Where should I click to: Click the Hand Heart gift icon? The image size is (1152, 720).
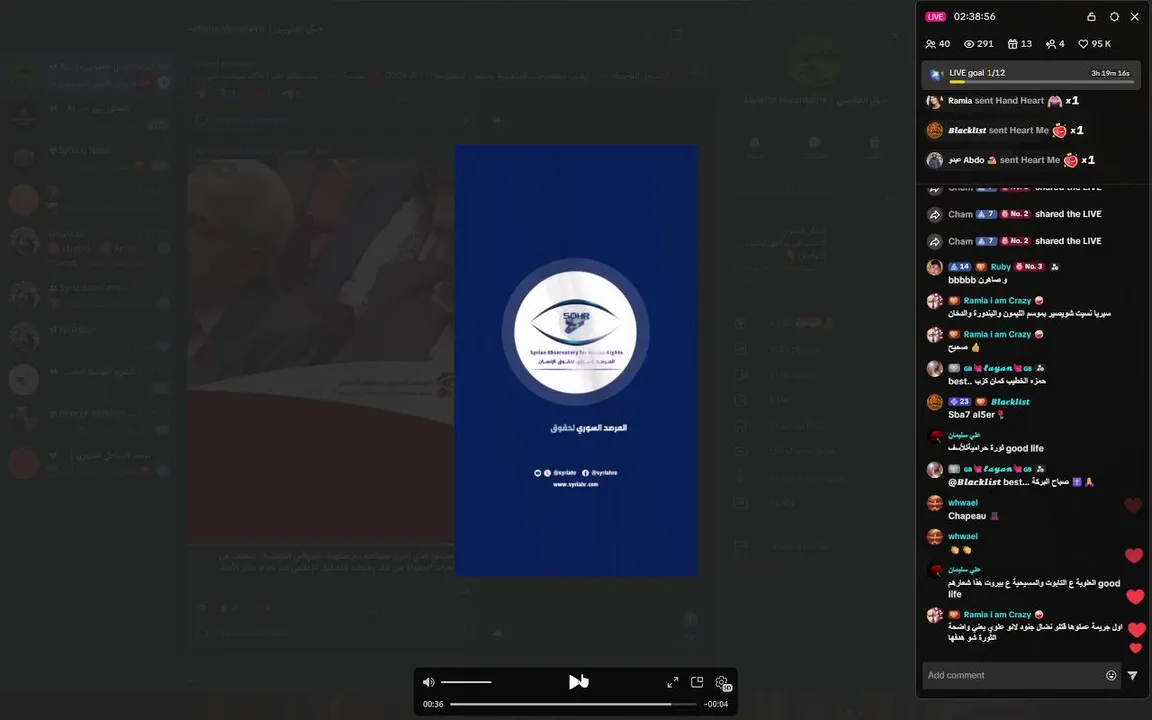tap(1054, 101)
